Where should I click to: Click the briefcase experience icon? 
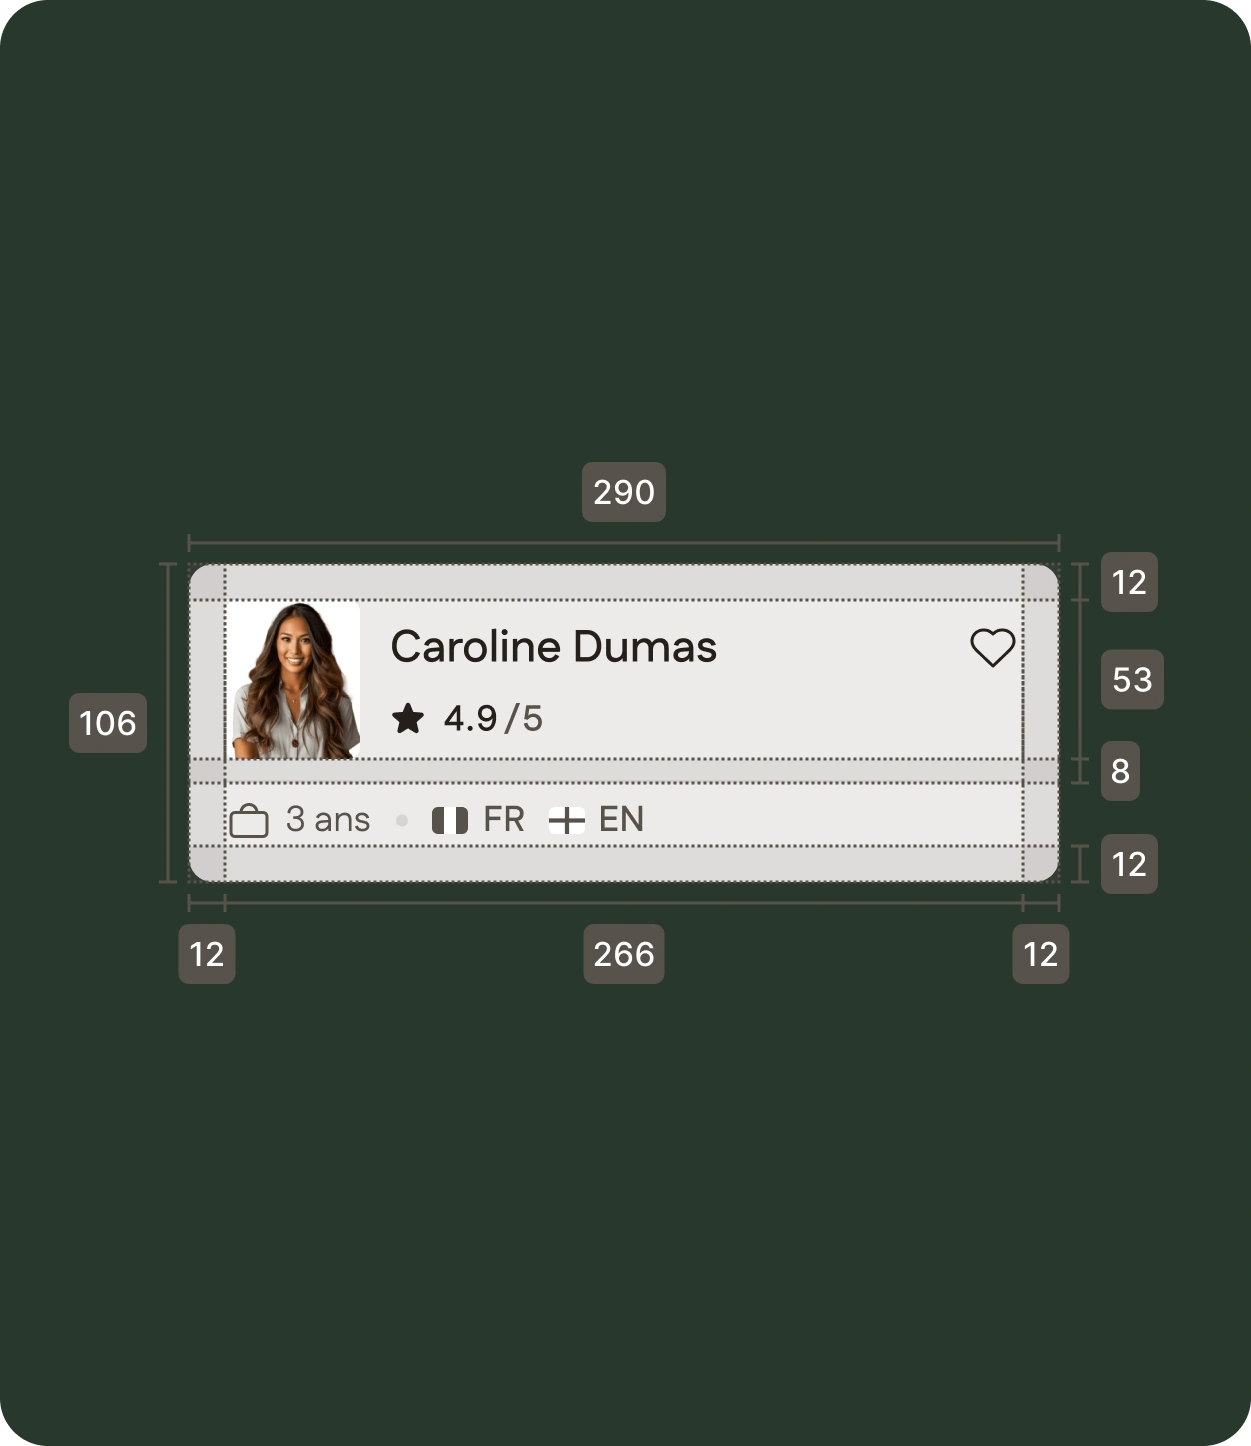(249, 821)
